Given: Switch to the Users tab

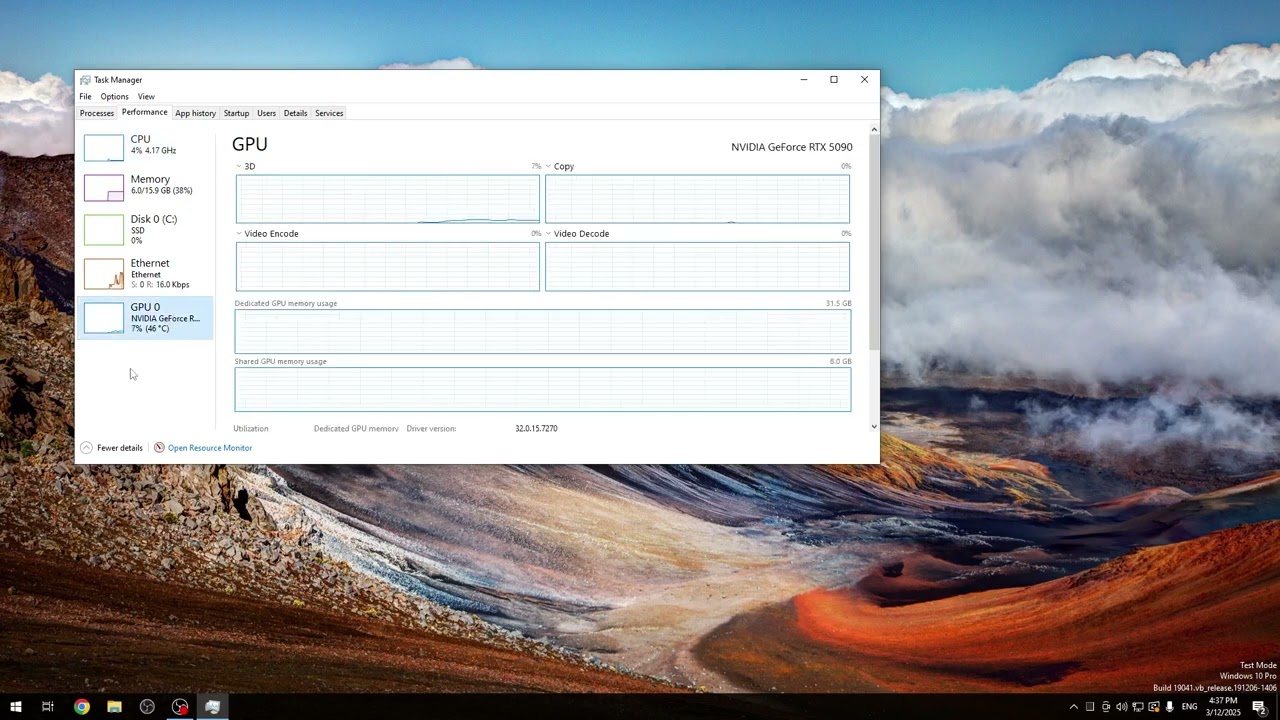Looking at the screenshot, I should click(266, 113).
